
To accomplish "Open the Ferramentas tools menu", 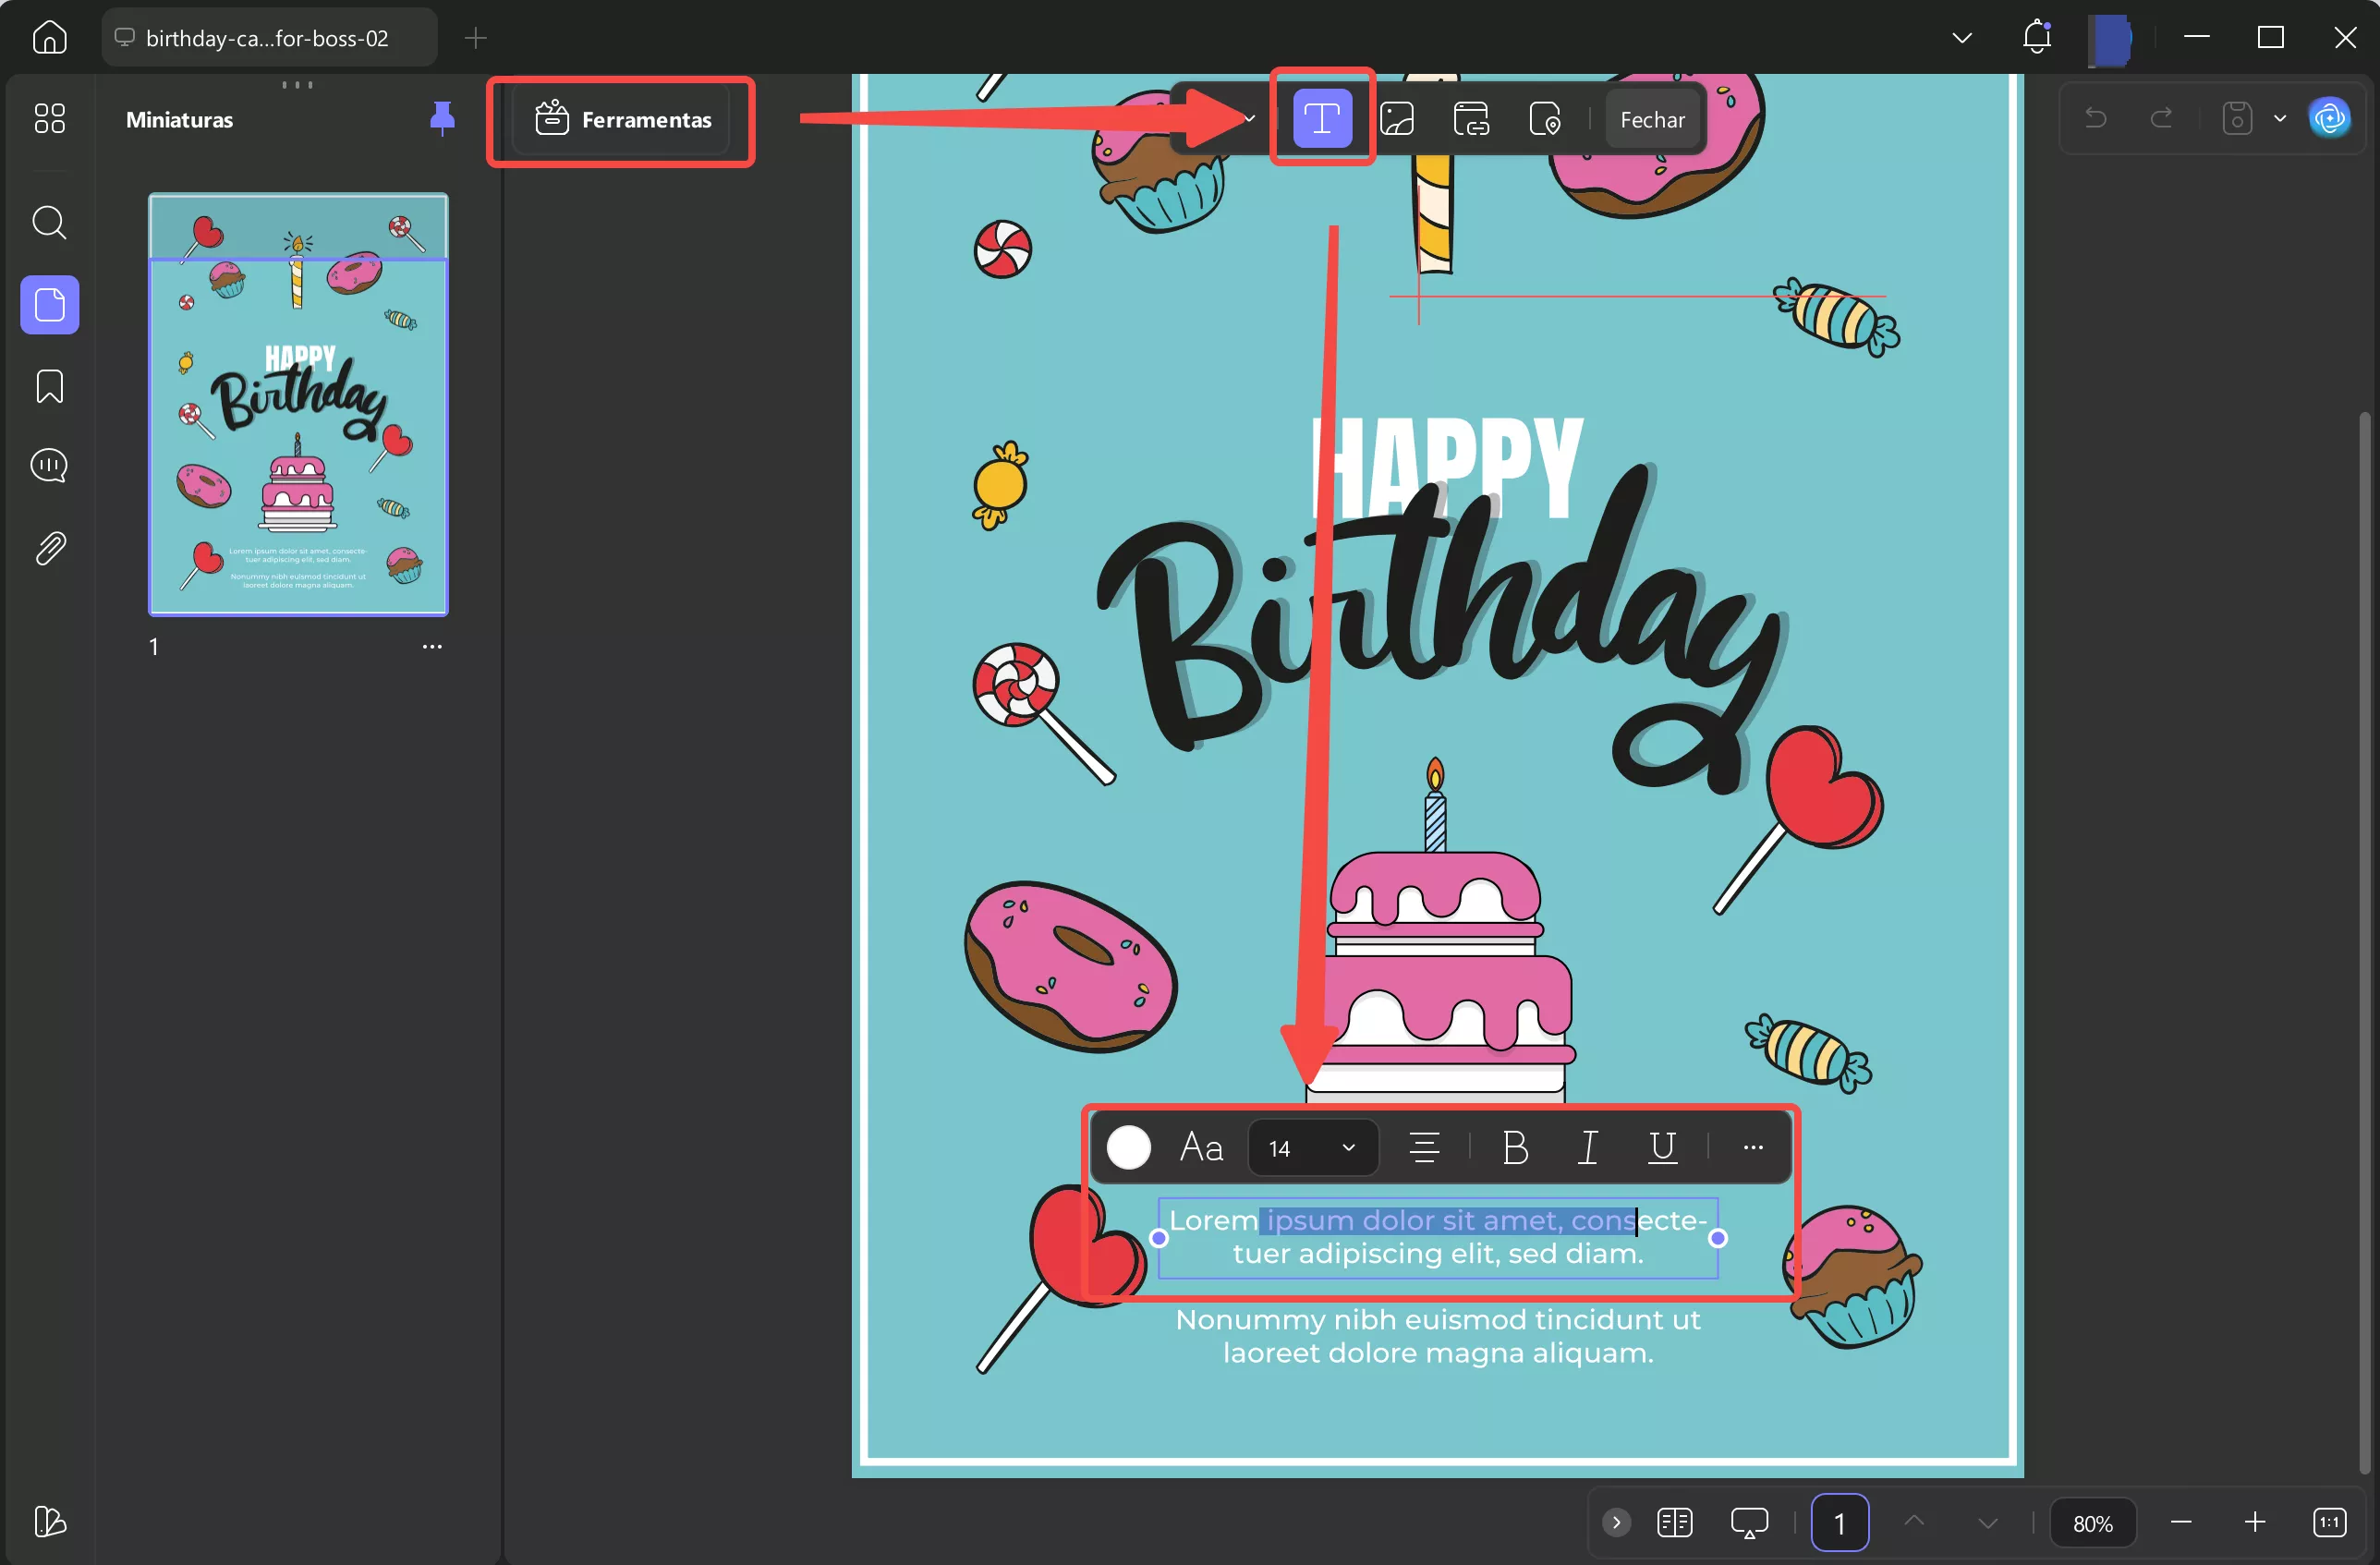I will (x=622, y=120).
